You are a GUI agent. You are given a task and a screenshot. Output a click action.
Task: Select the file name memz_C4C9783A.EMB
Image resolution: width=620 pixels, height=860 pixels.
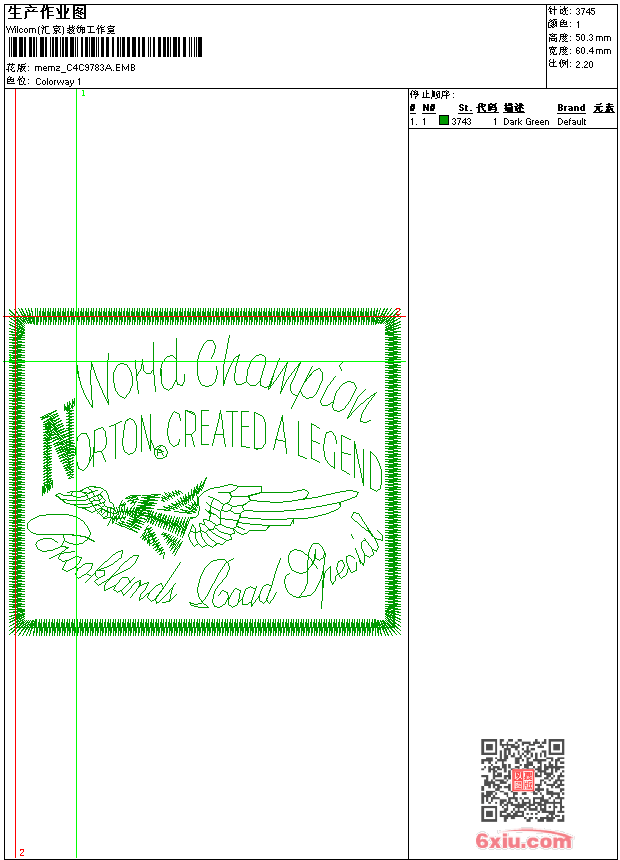(85, 68)
